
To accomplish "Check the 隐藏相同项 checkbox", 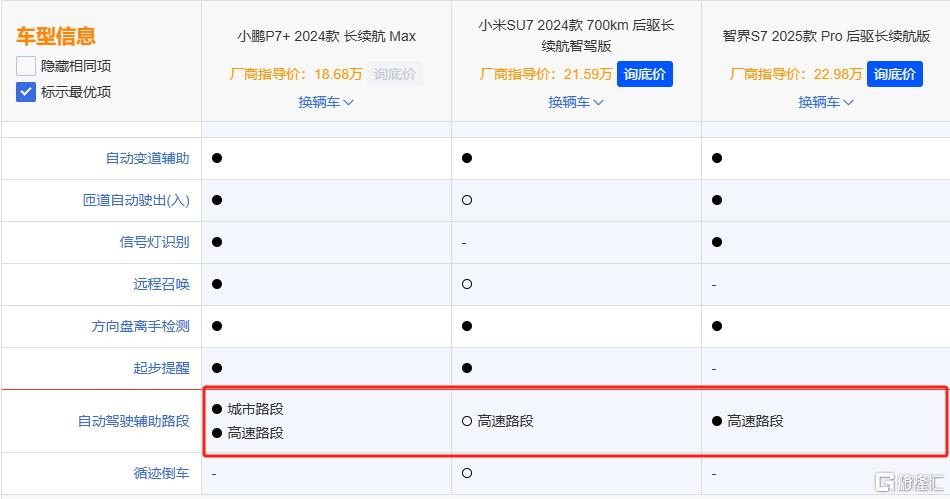I will [25, 65].
